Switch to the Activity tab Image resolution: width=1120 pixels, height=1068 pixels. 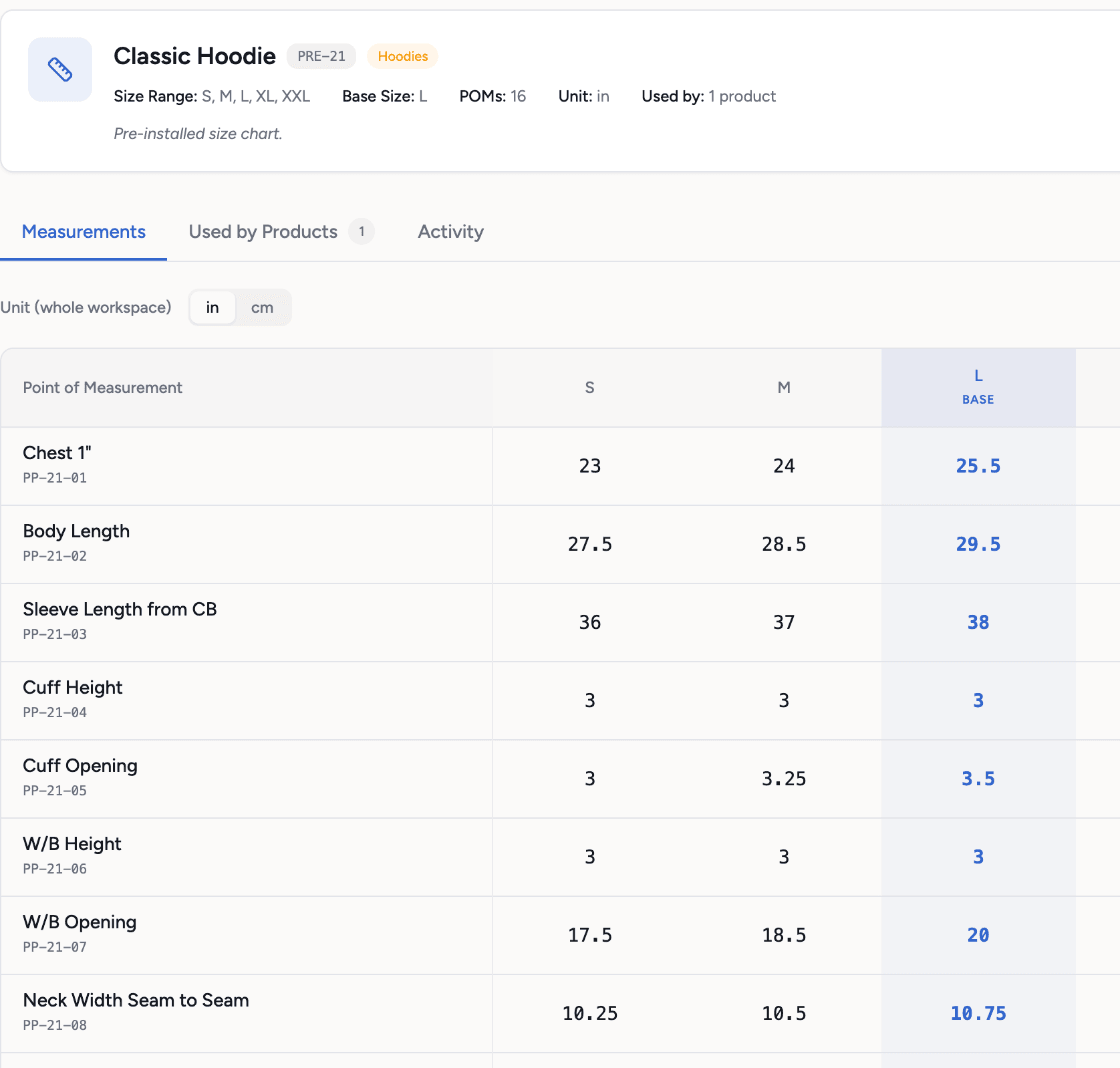[x=451, y=231]
